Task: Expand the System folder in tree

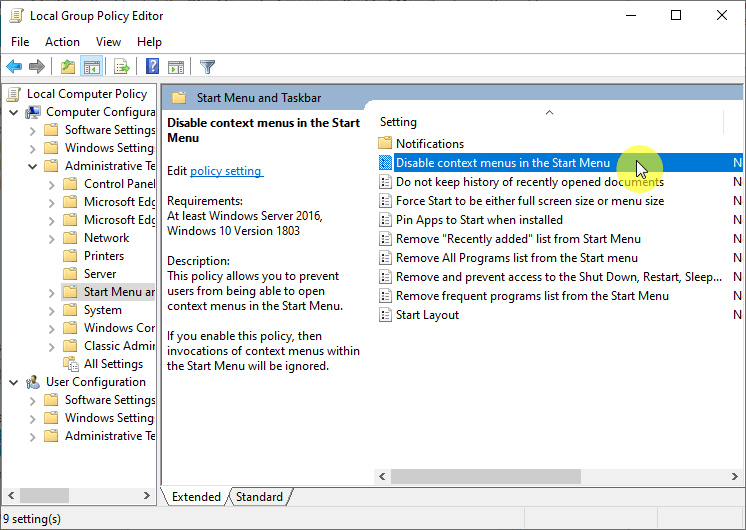Action: click(x=51, y=310)
